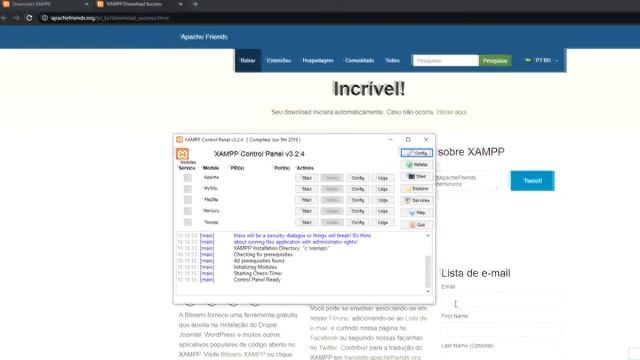Click the Tweet! button
640x360 pixels.
pyautogui.click(x=532, y=181)
